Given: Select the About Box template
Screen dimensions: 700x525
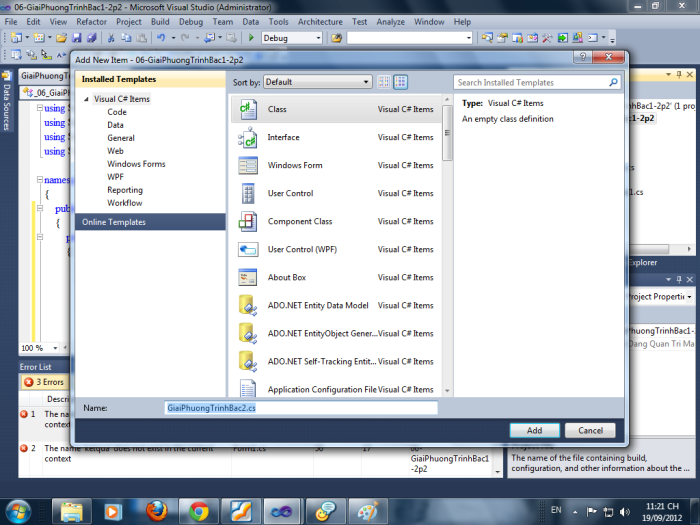Looking at the screenshot, I should click(x=337, y=278).
